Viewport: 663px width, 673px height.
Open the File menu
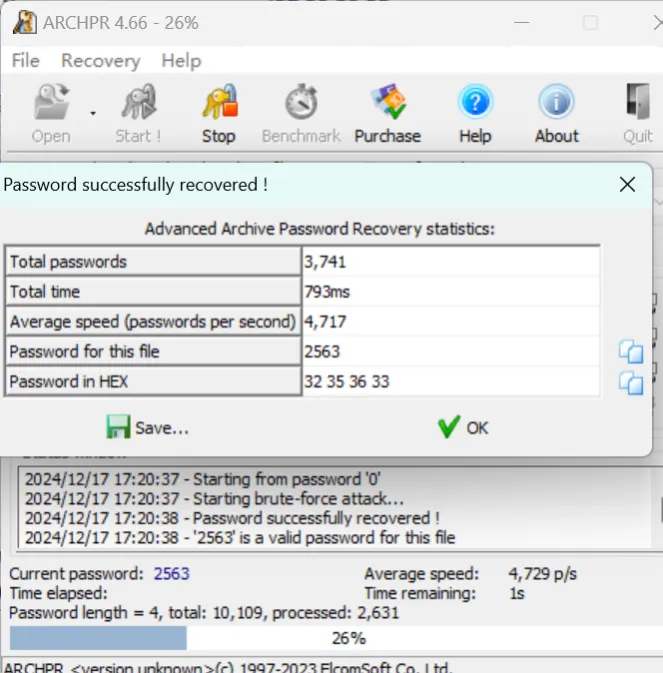(x=25, y=61)
